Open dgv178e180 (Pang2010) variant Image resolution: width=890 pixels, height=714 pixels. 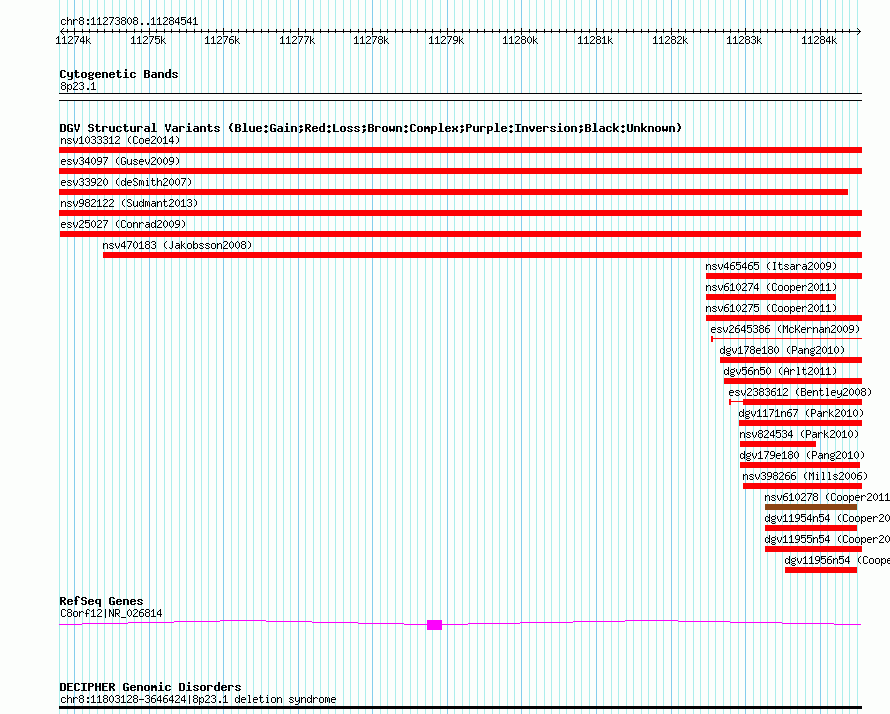pyautogui.click(x=782, y=350)
